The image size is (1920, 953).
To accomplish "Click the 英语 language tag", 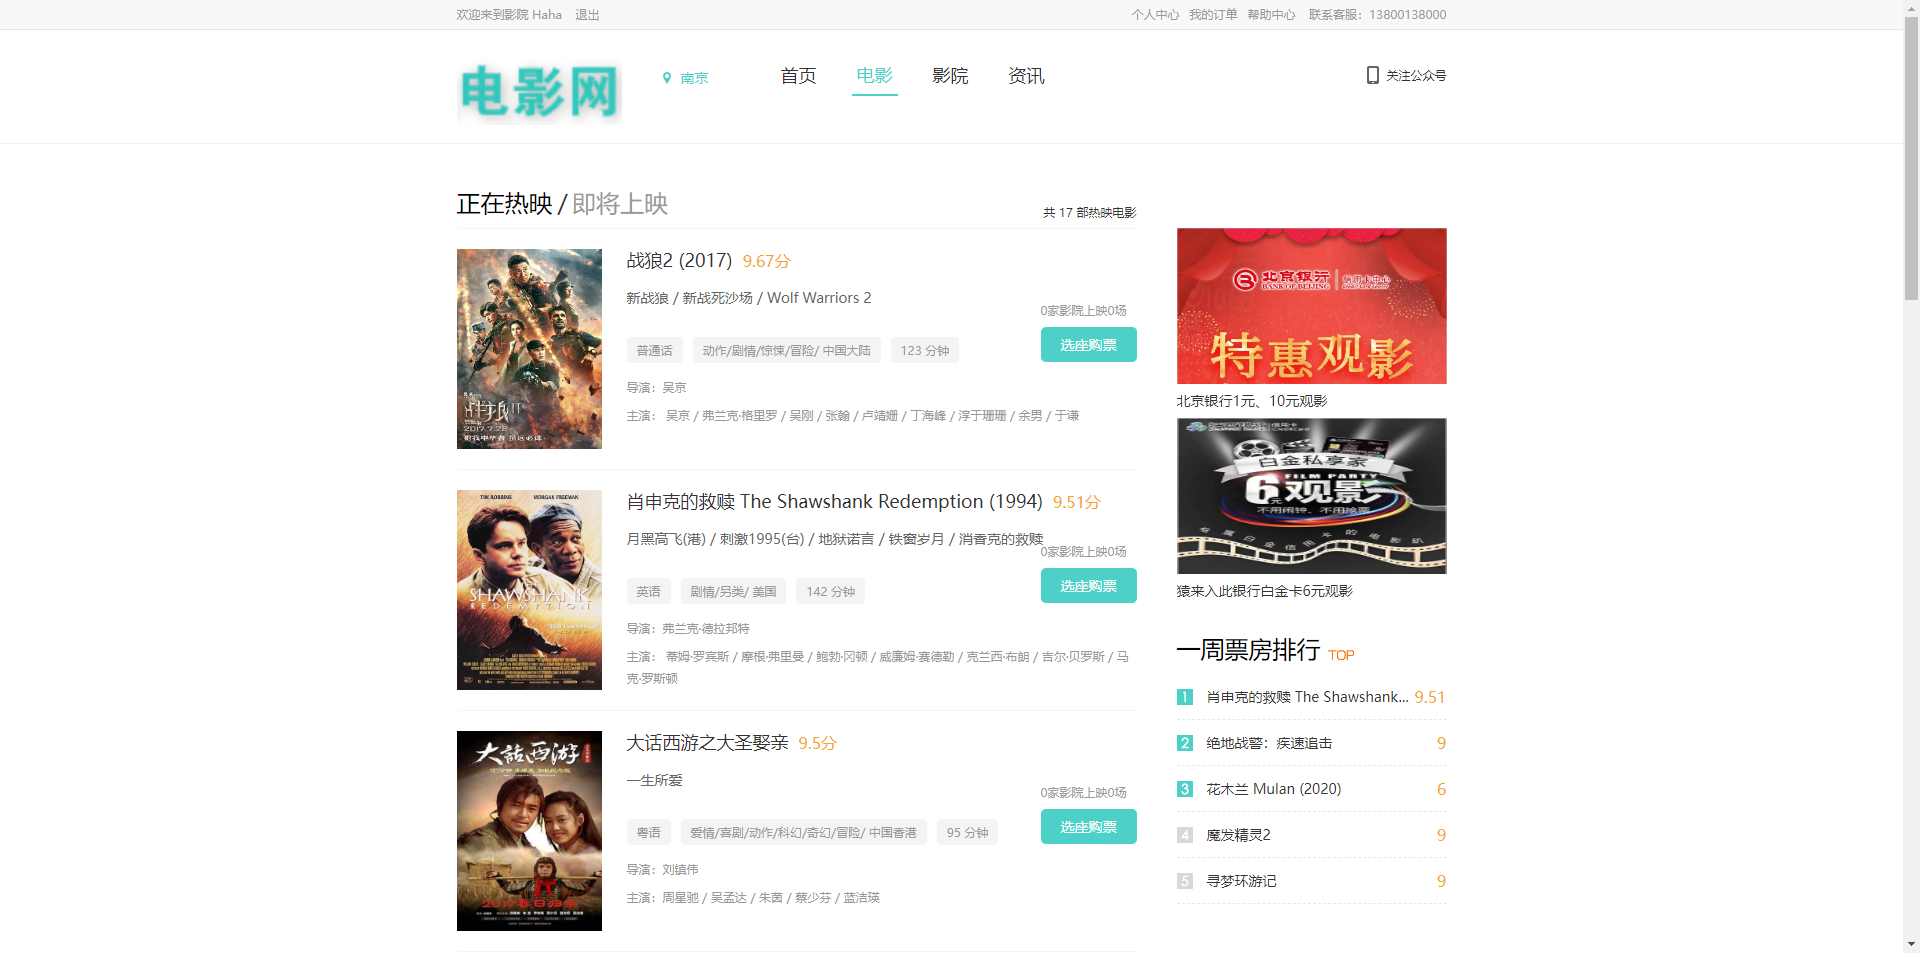I will 648,591.
